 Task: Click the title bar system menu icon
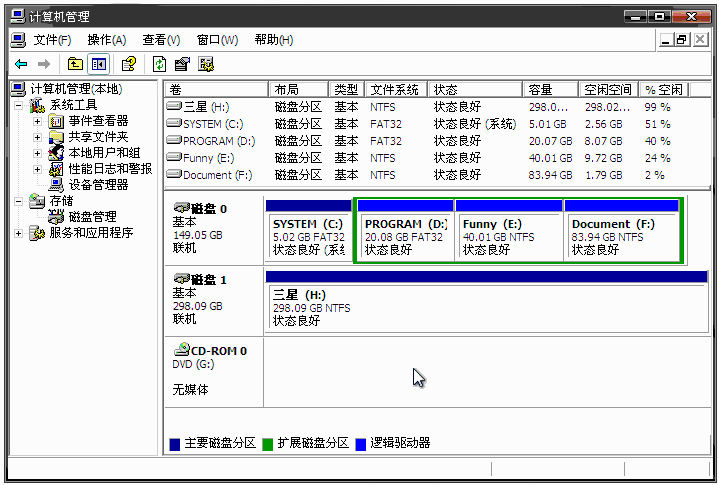18,17
